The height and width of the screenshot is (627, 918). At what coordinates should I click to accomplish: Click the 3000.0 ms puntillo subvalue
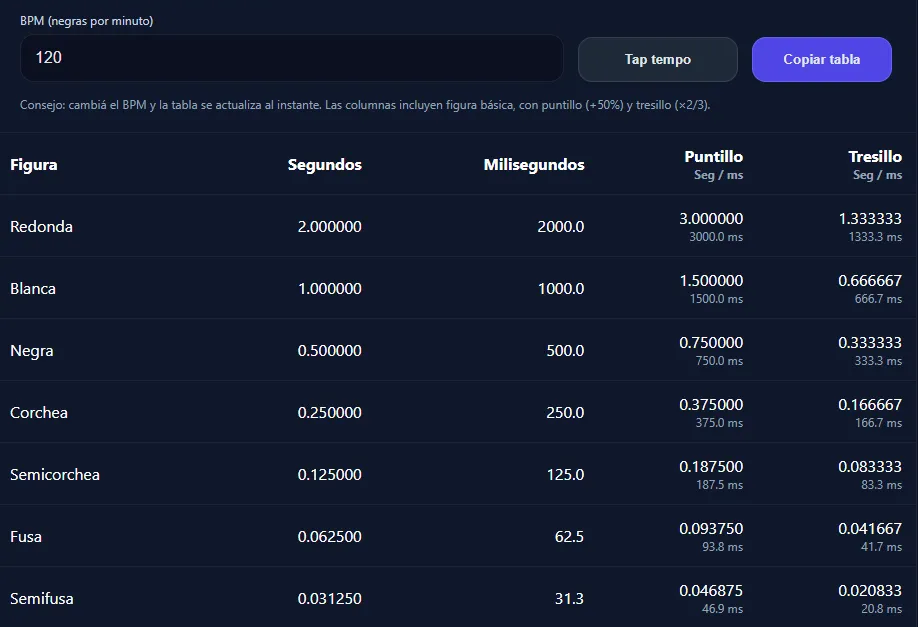[x=716, y=237]
